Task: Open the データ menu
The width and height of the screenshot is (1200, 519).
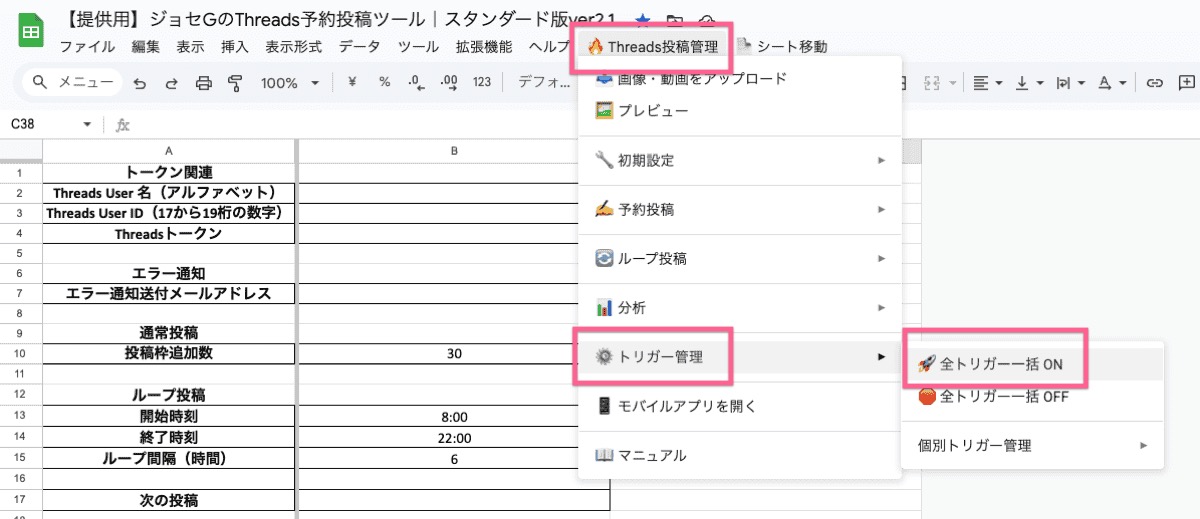Action: 359,47
